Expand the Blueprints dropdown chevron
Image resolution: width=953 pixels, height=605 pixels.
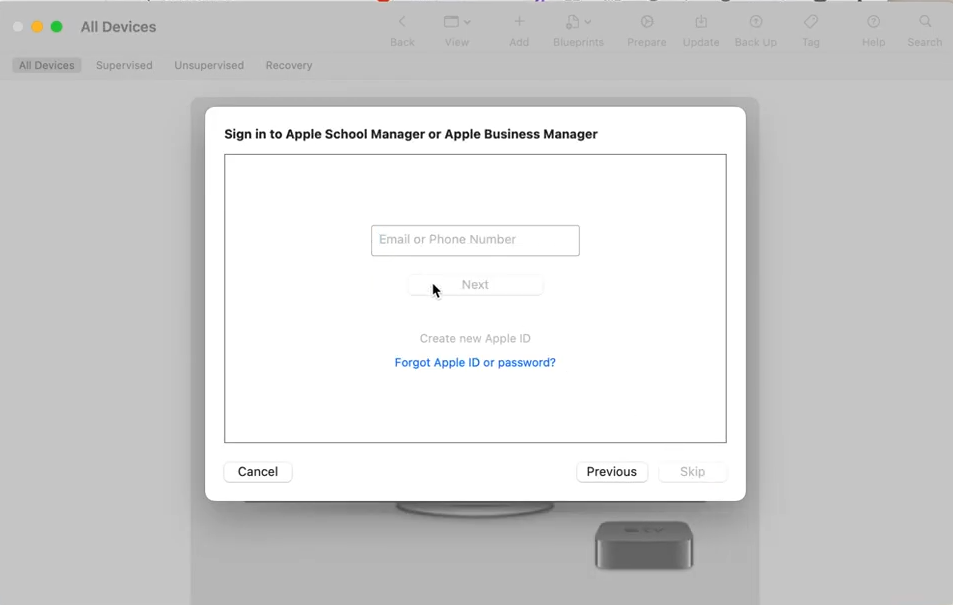(x=588, y=22)
